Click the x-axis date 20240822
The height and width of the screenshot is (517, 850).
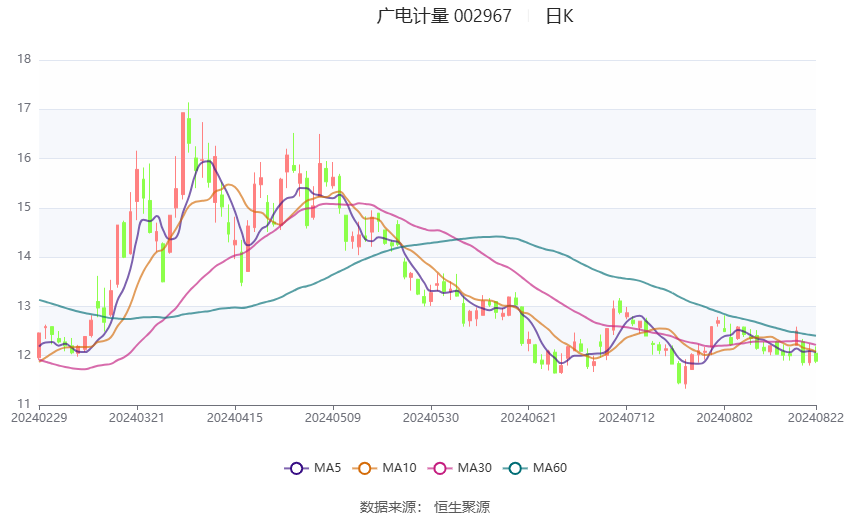coord(816,418)
